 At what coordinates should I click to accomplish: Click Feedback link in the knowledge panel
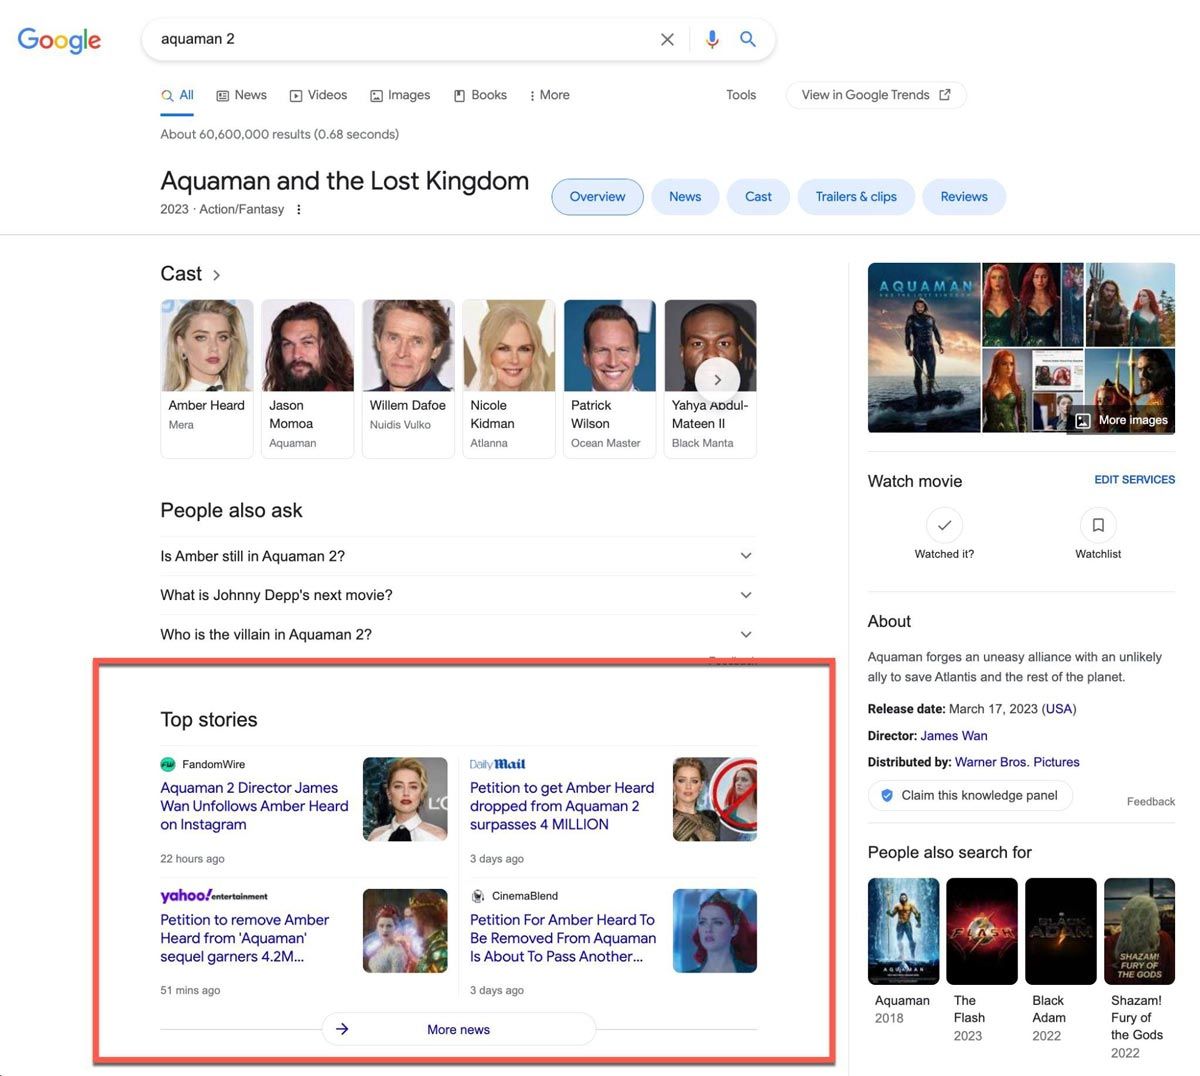1150,801
